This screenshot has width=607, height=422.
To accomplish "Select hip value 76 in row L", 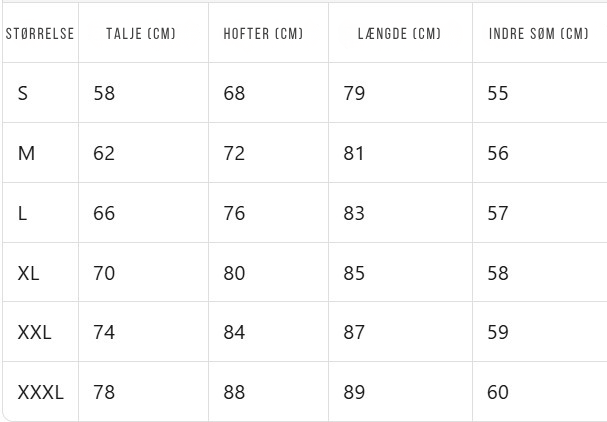I will [x=234, y=213].
